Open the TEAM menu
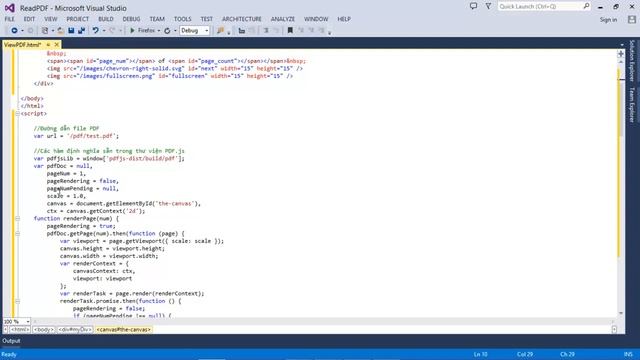640x360 pixels. [x=157, y=19]
